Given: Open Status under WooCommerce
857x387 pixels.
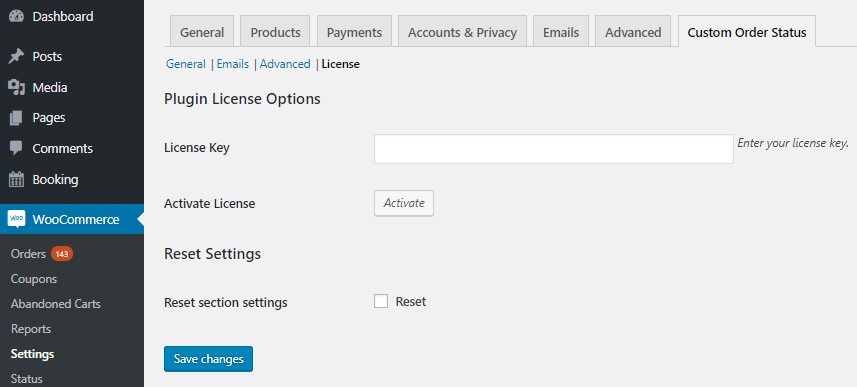Looking at the screenshot, I should pyautogui.click(x=27, y=379).
